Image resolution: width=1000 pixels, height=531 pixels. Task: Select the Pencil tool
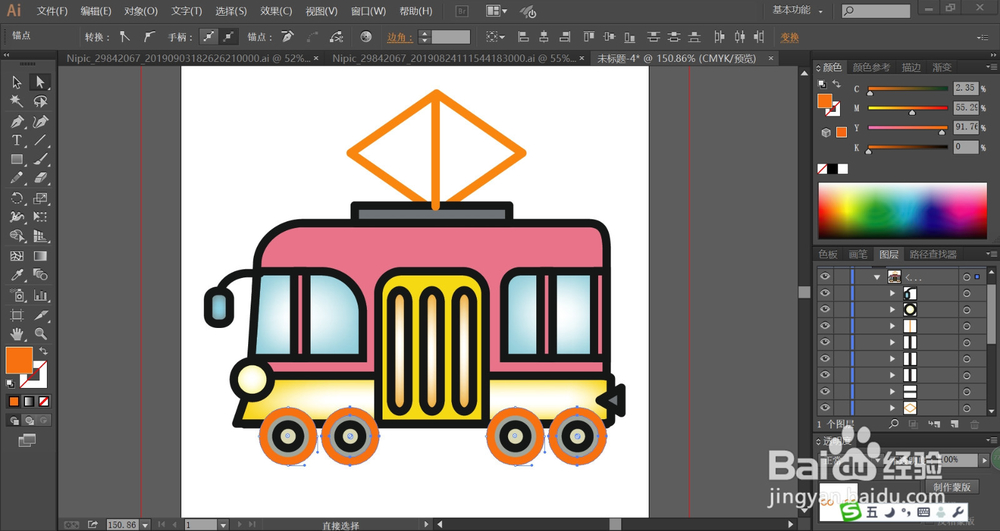[x=17, y=178]
